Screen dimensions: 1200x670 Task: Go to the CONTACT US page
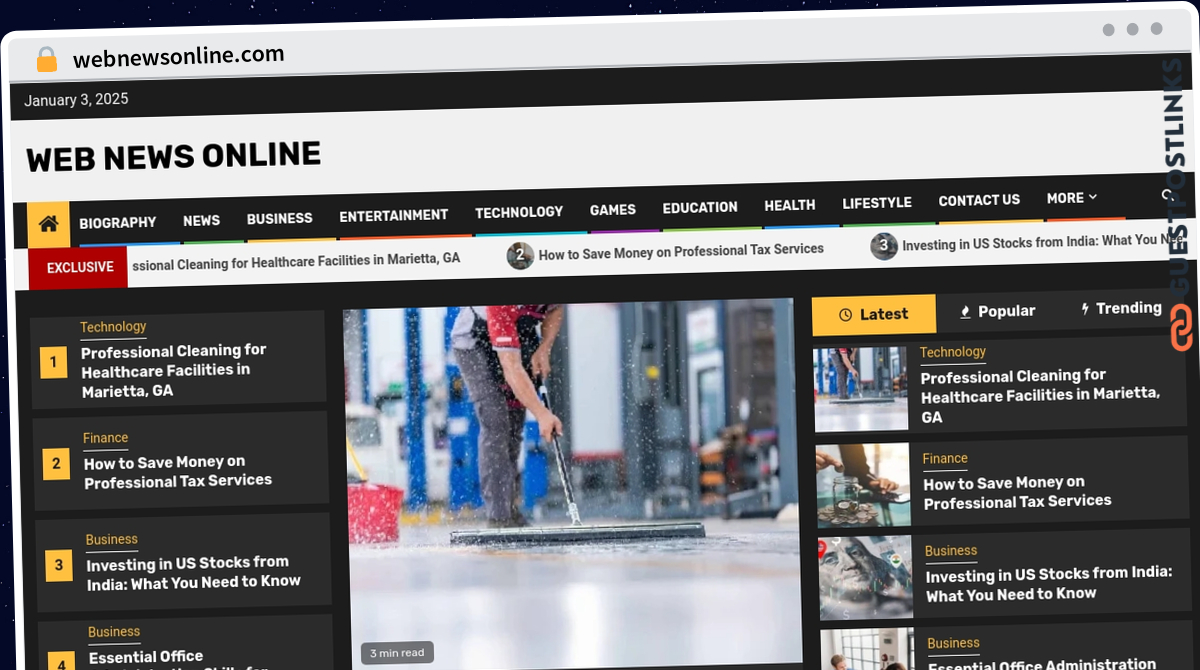979,200
